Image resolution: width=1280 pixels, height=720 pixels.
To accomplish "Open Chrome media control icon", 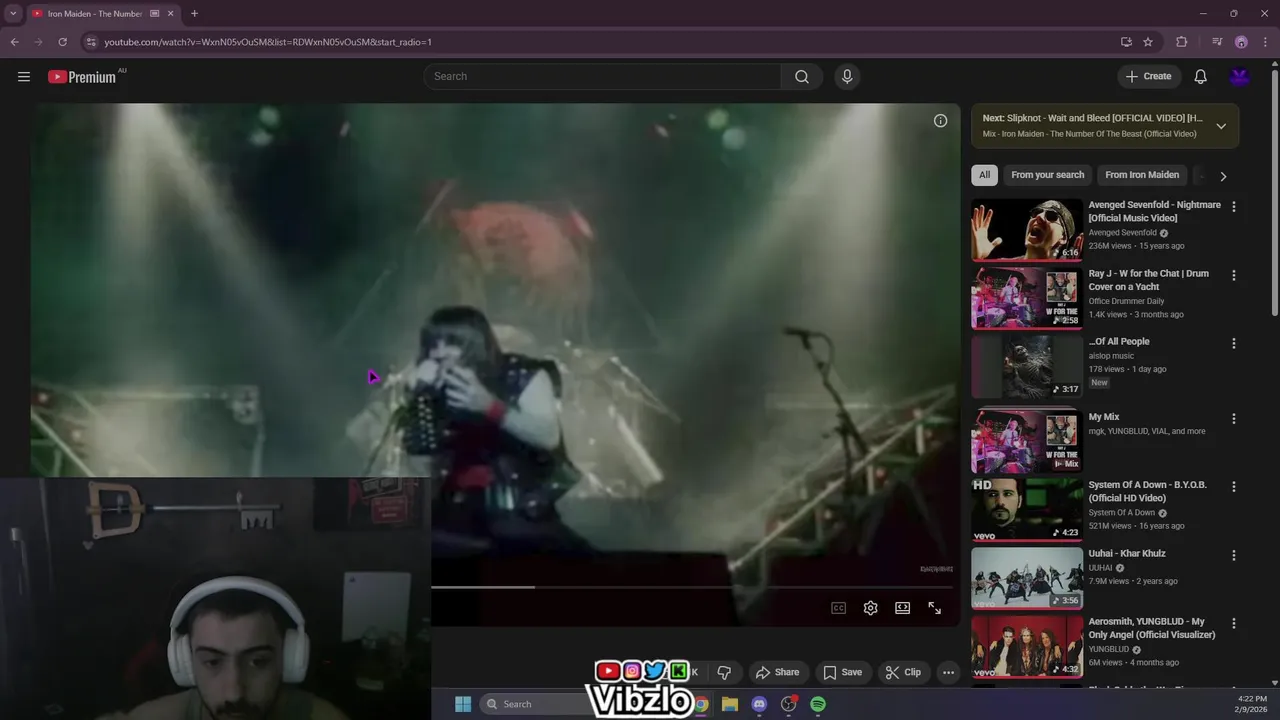I will [1217, 42].
